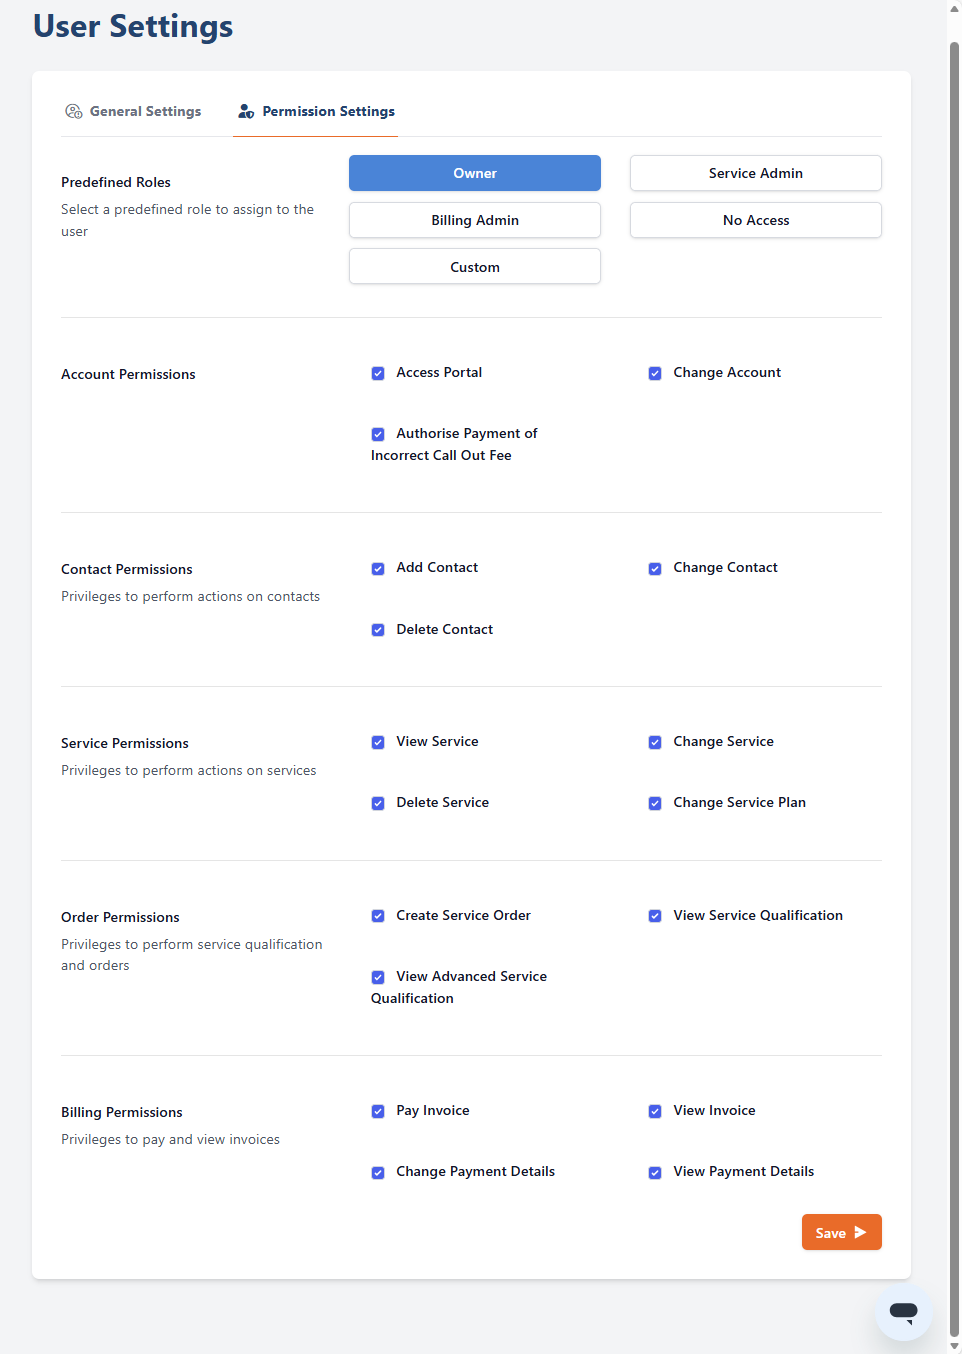Screen dimensions: 962x1354
Task: Toggle the Access Portal checkbox
Action: 378,373
